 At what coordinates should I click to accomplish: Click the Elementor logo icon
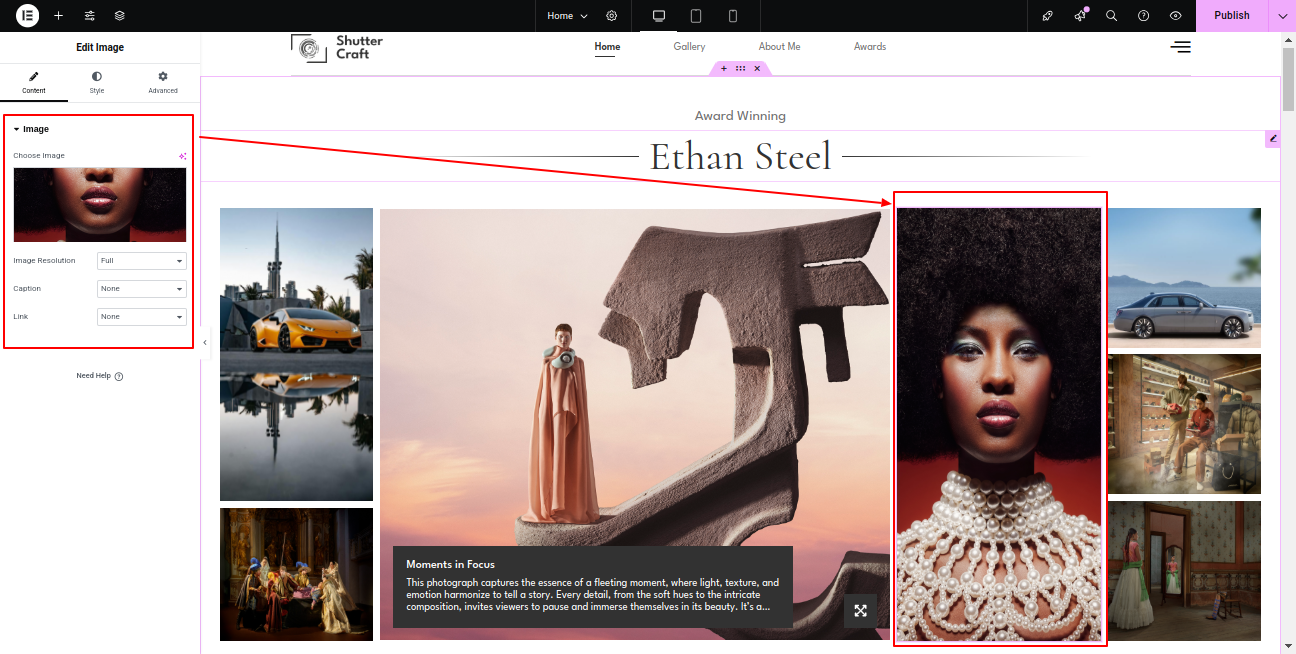27,15
